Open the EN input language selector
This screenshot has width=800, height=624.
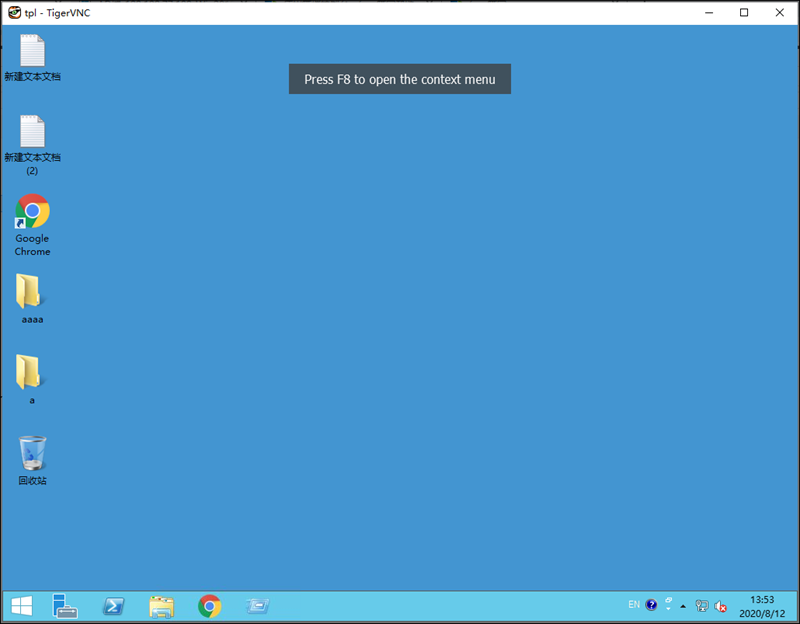coord(634,605)
